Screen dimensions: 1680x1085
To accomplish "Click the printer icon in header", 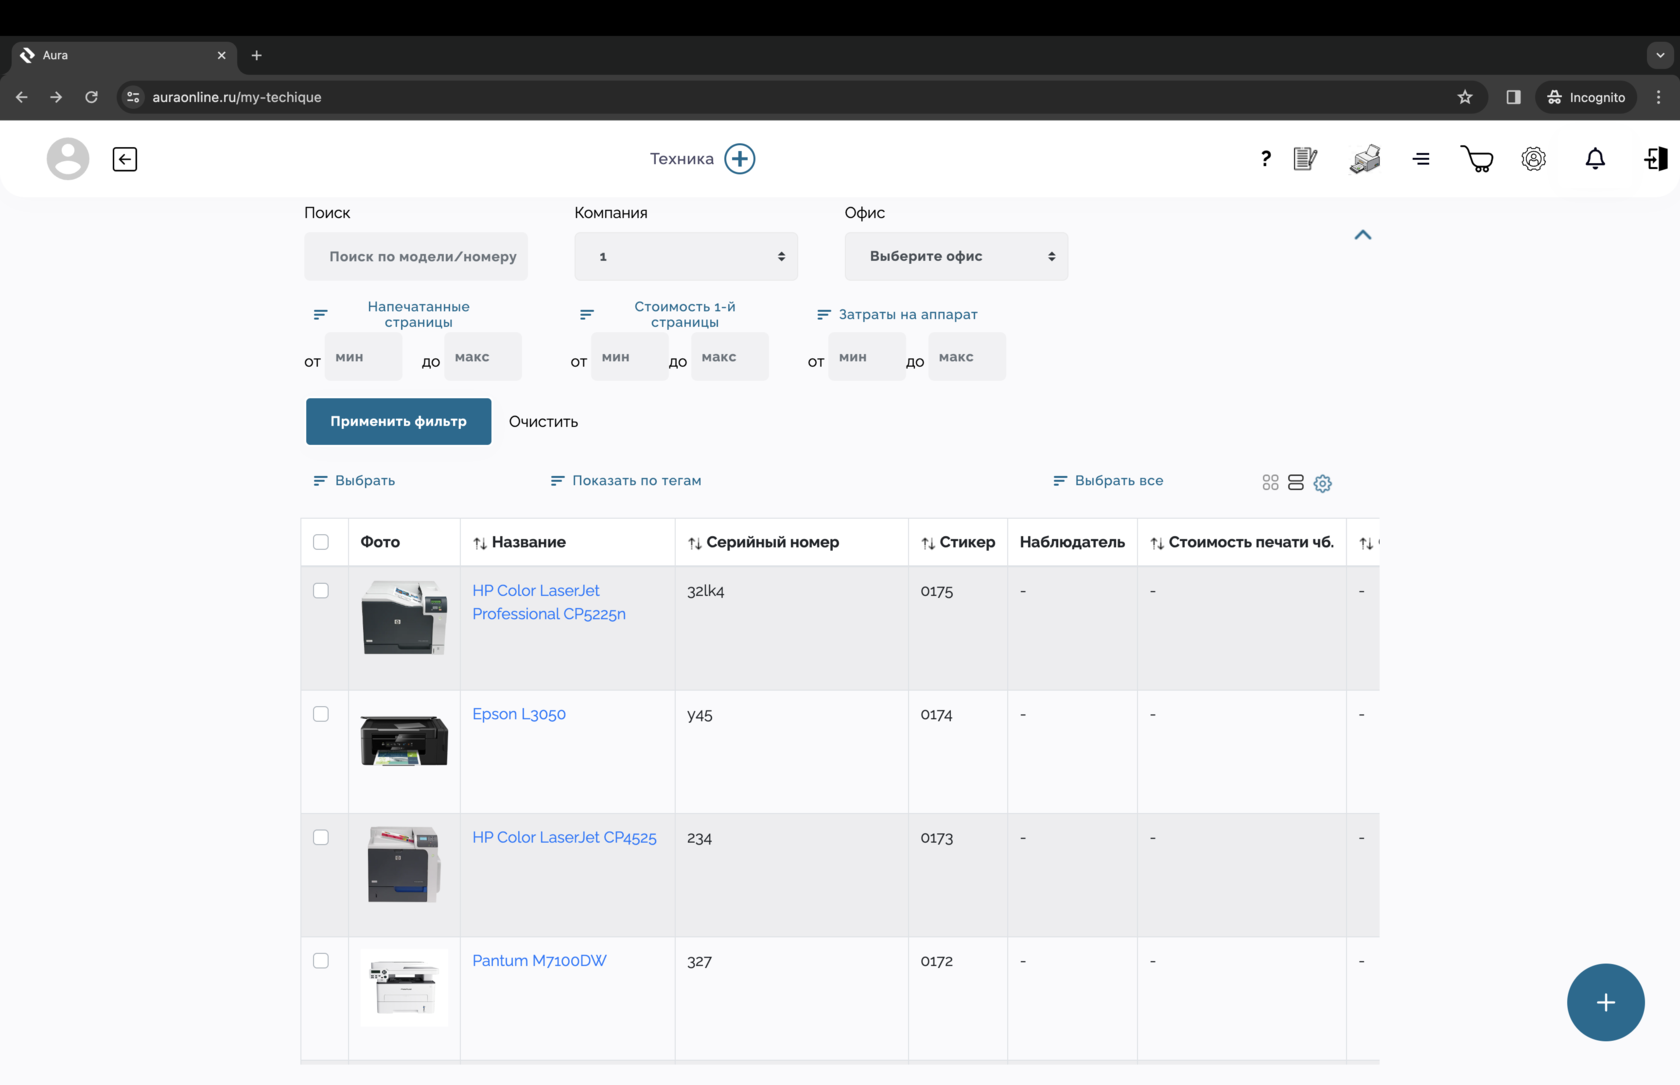I will tap(1364, 159).
